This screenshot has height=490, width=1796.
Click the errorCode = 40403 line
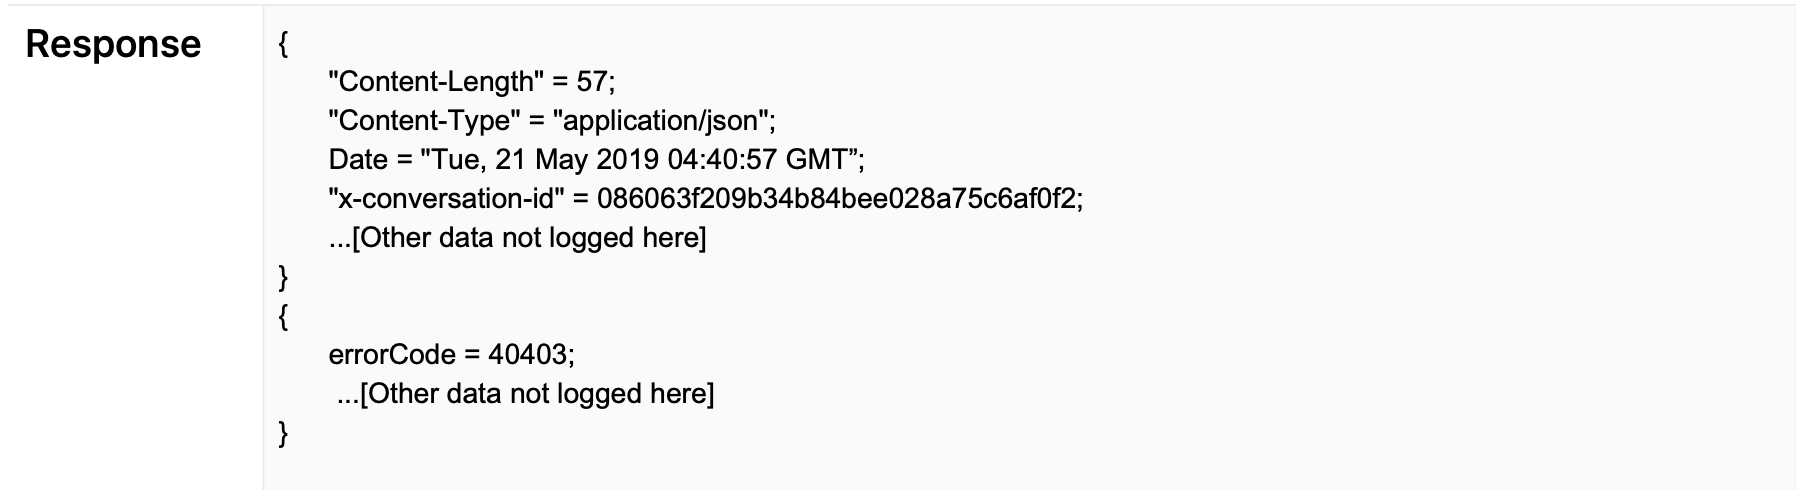[x=452, y=355]
